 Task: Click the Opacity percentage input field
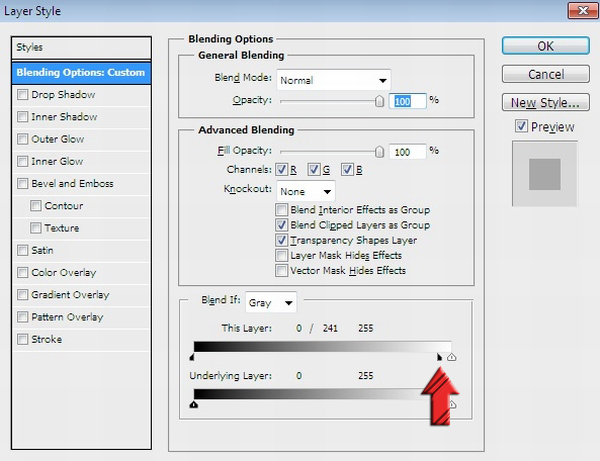[x=408, y=101]
